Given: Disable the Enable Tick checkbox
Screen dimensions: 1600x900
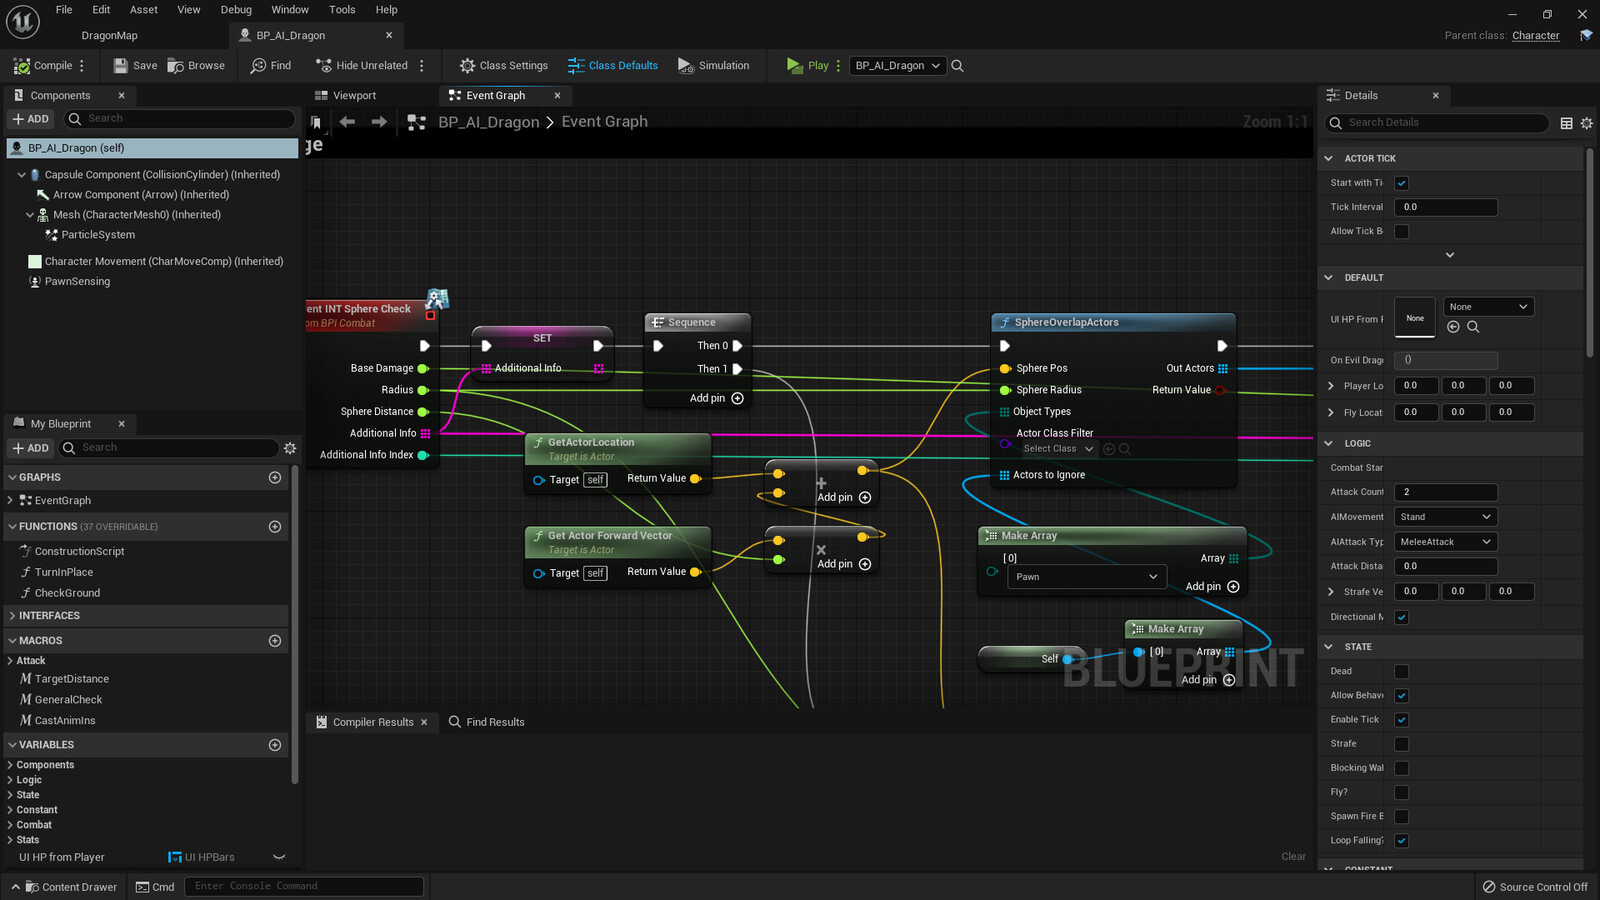Looking at the screenshot, I should (x=1401, y=719).
